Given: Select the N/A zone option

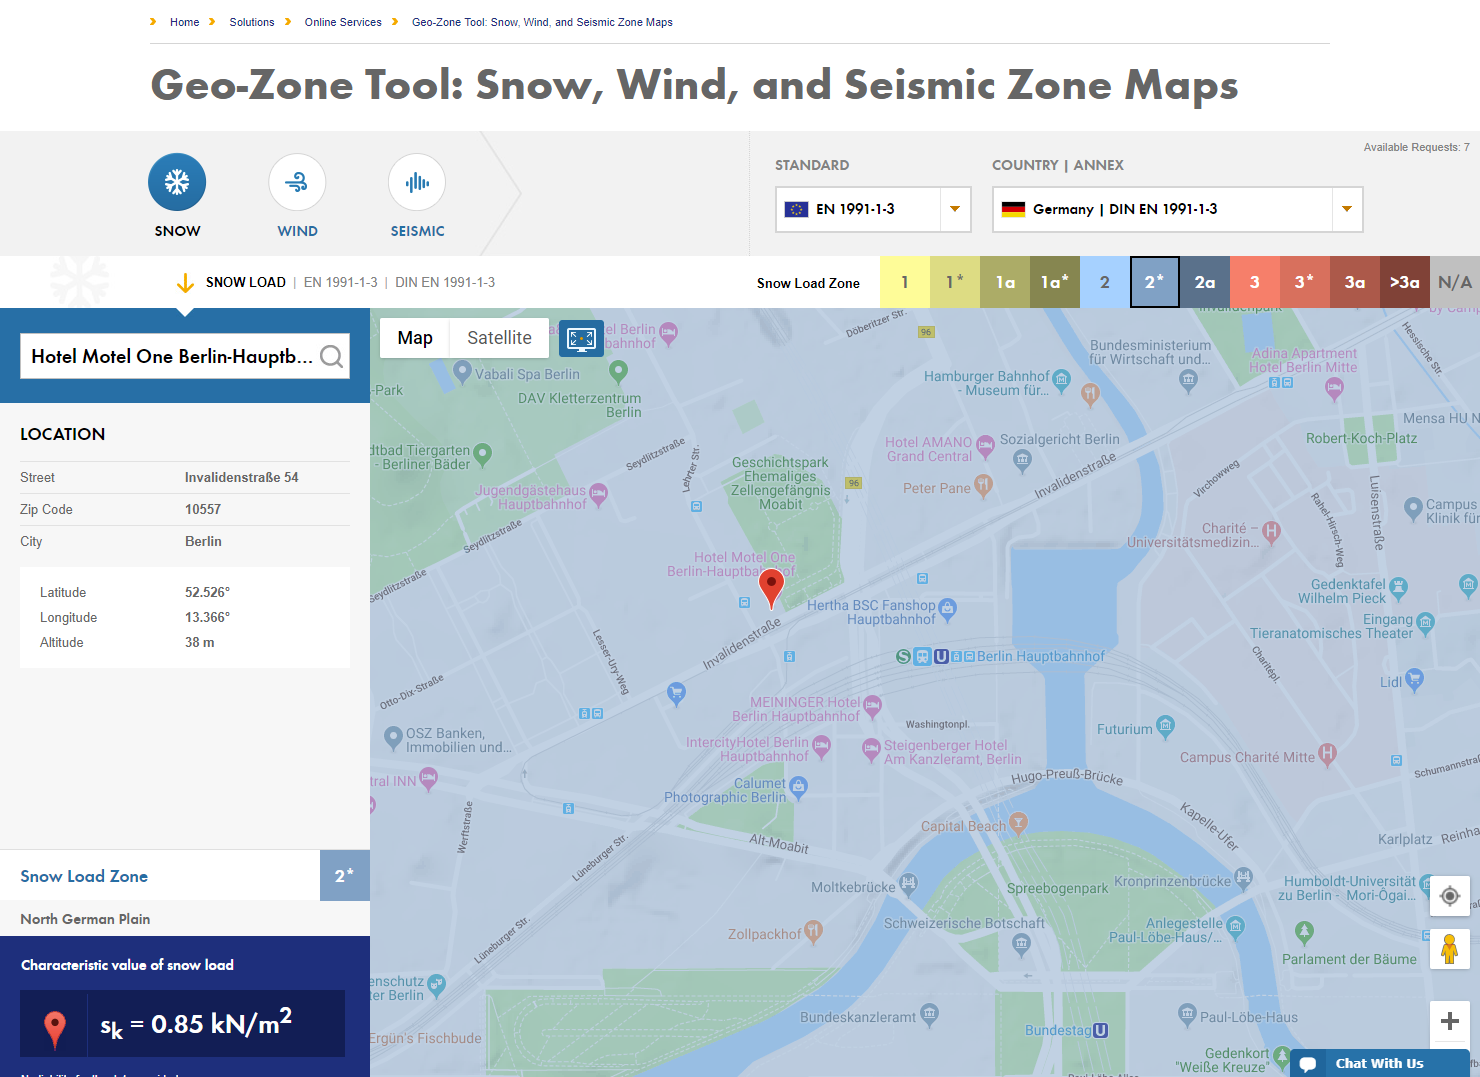Looking at the screenshot, I should coord(1455,282).
